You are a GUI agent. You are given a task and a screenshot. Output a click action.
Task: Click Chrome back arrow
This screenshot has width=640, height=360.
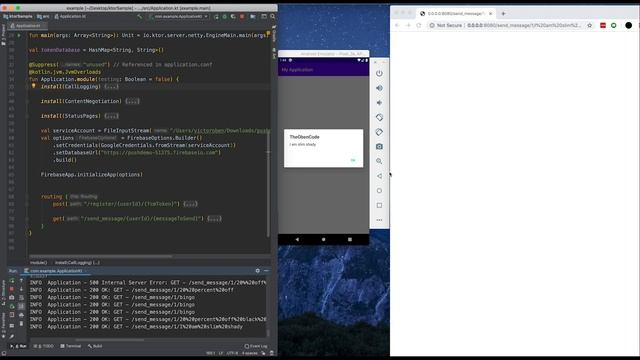397,25
